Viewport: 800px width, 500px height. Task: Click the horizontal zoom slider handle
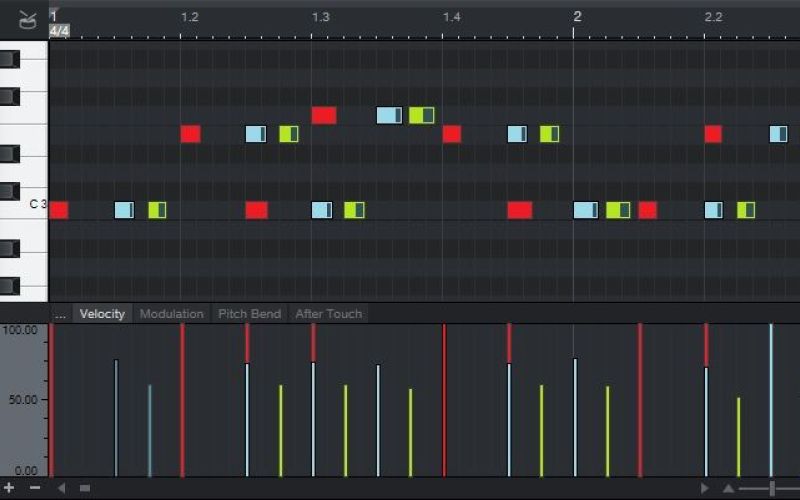click(771, 488)
